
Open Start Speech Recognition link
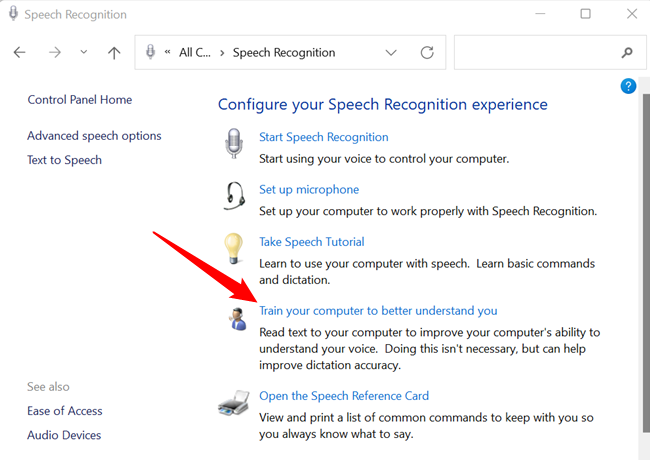click(323, 137)
